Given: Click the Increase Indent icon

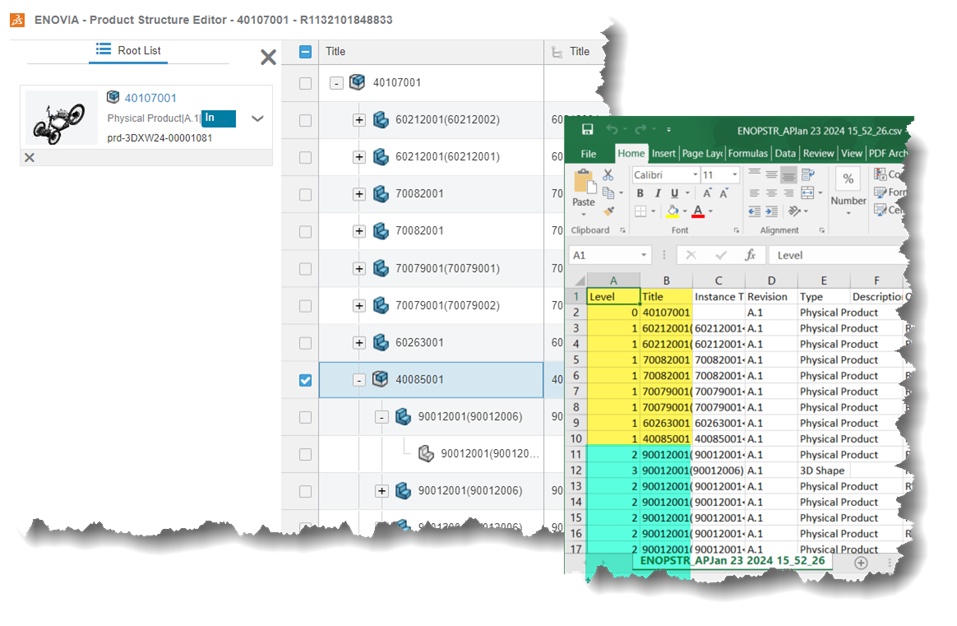Looking at the screenshot, I should point(771,211).
